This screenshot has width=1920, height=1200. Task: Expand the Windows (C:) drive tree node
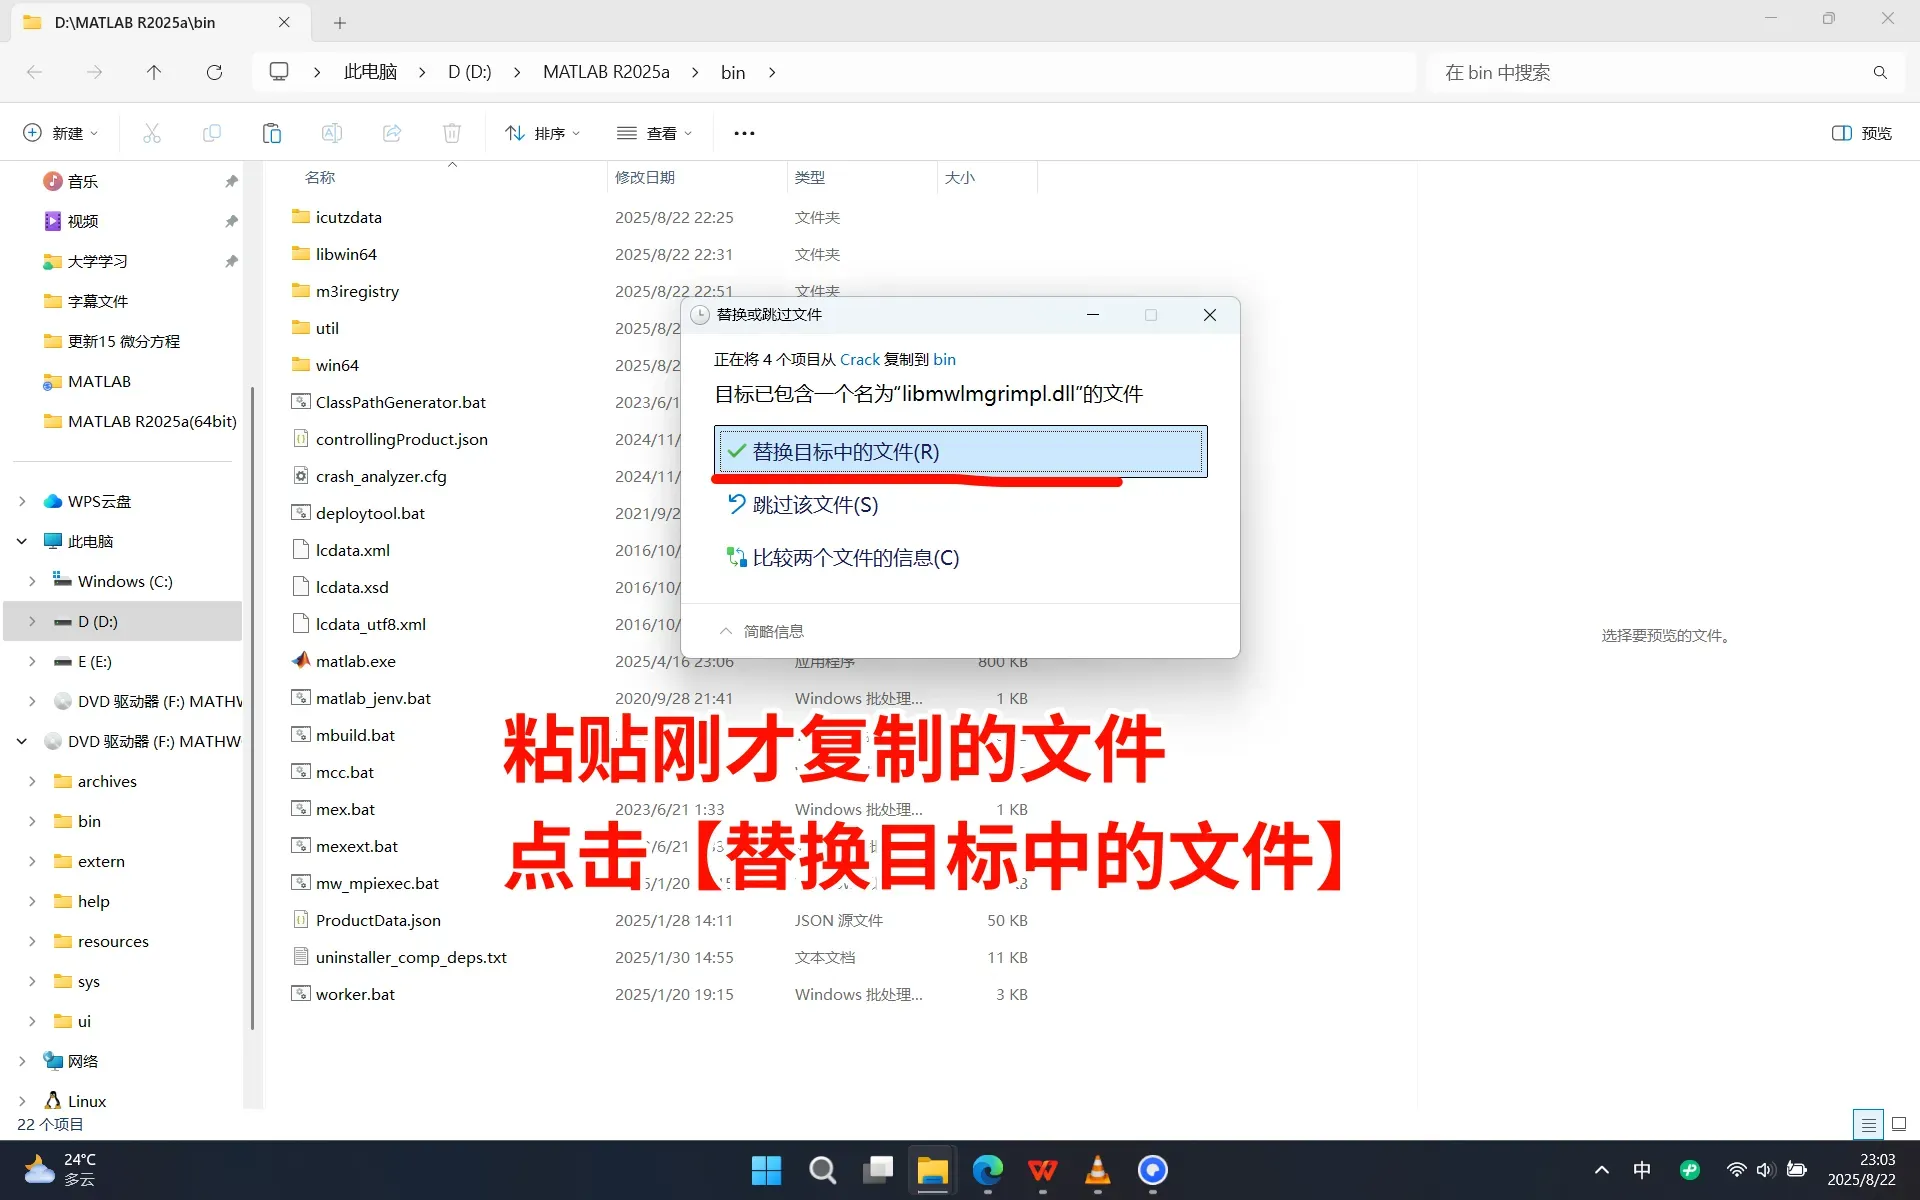pos(32,581)
